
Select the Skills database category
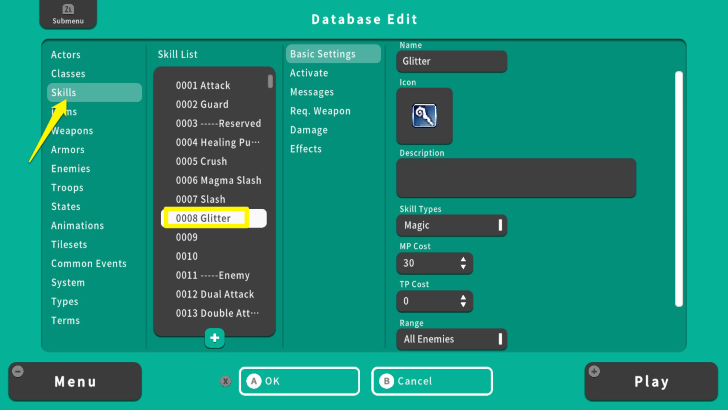point(94,92)
